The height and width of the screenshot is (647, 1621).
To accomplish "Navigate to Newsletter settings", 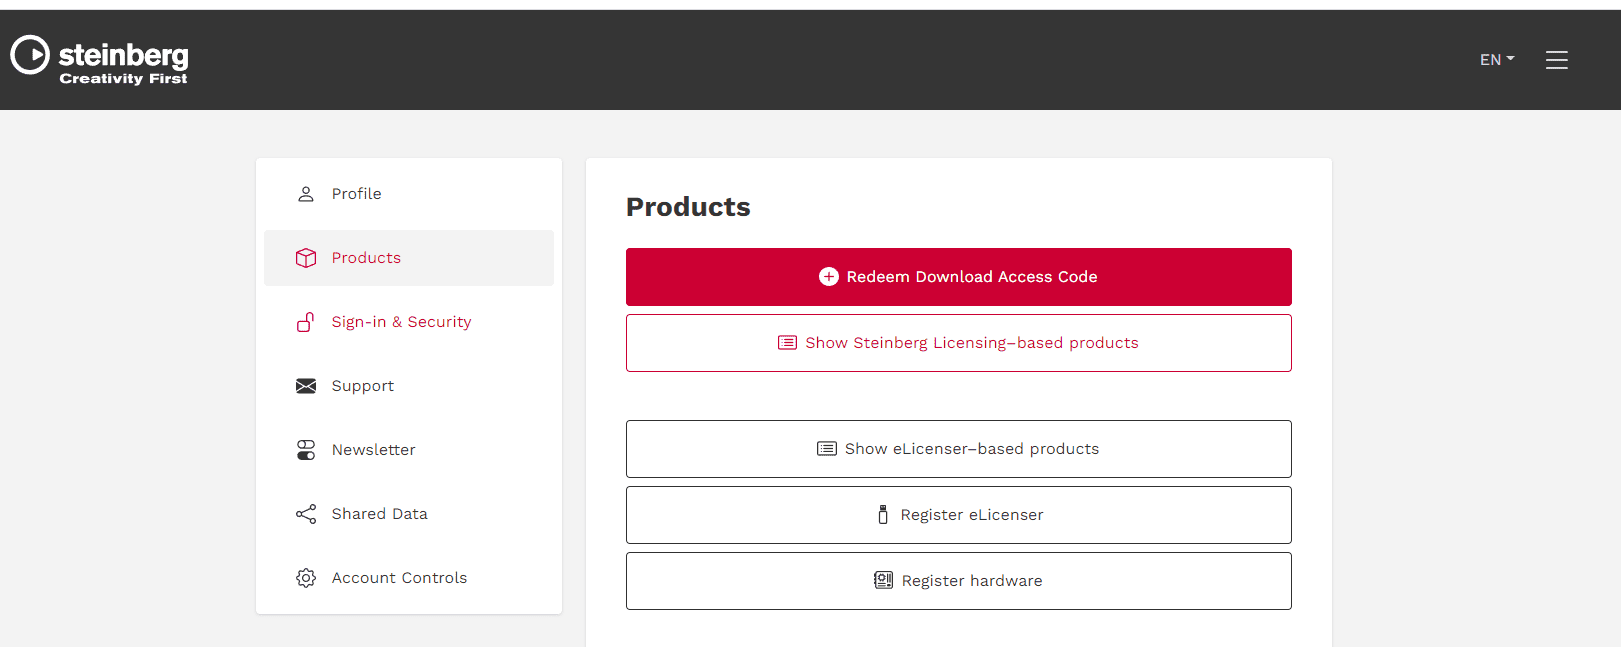I will point(409,450).
